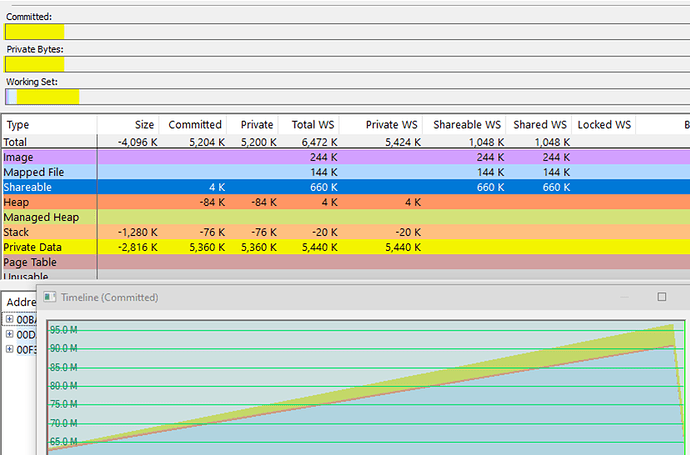Image resolution: width=690 pixels, height=455 pixels.
Task: Click the Locked WS column header
Action: coord(604,125)
